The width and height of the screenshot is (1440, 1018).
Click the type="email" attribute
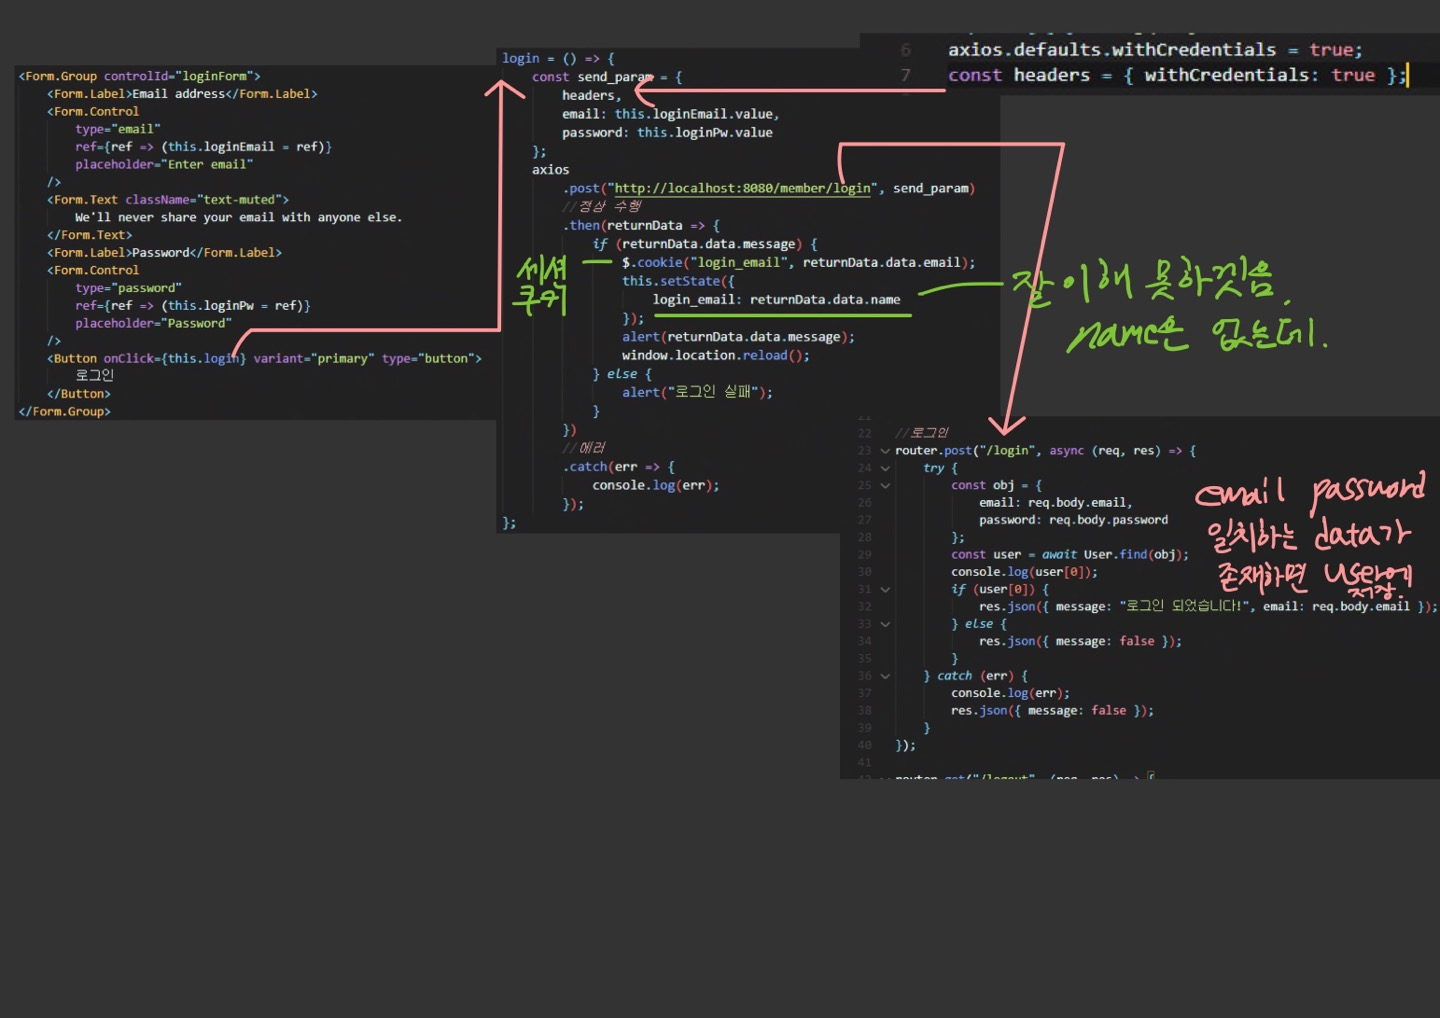(117, 129)
